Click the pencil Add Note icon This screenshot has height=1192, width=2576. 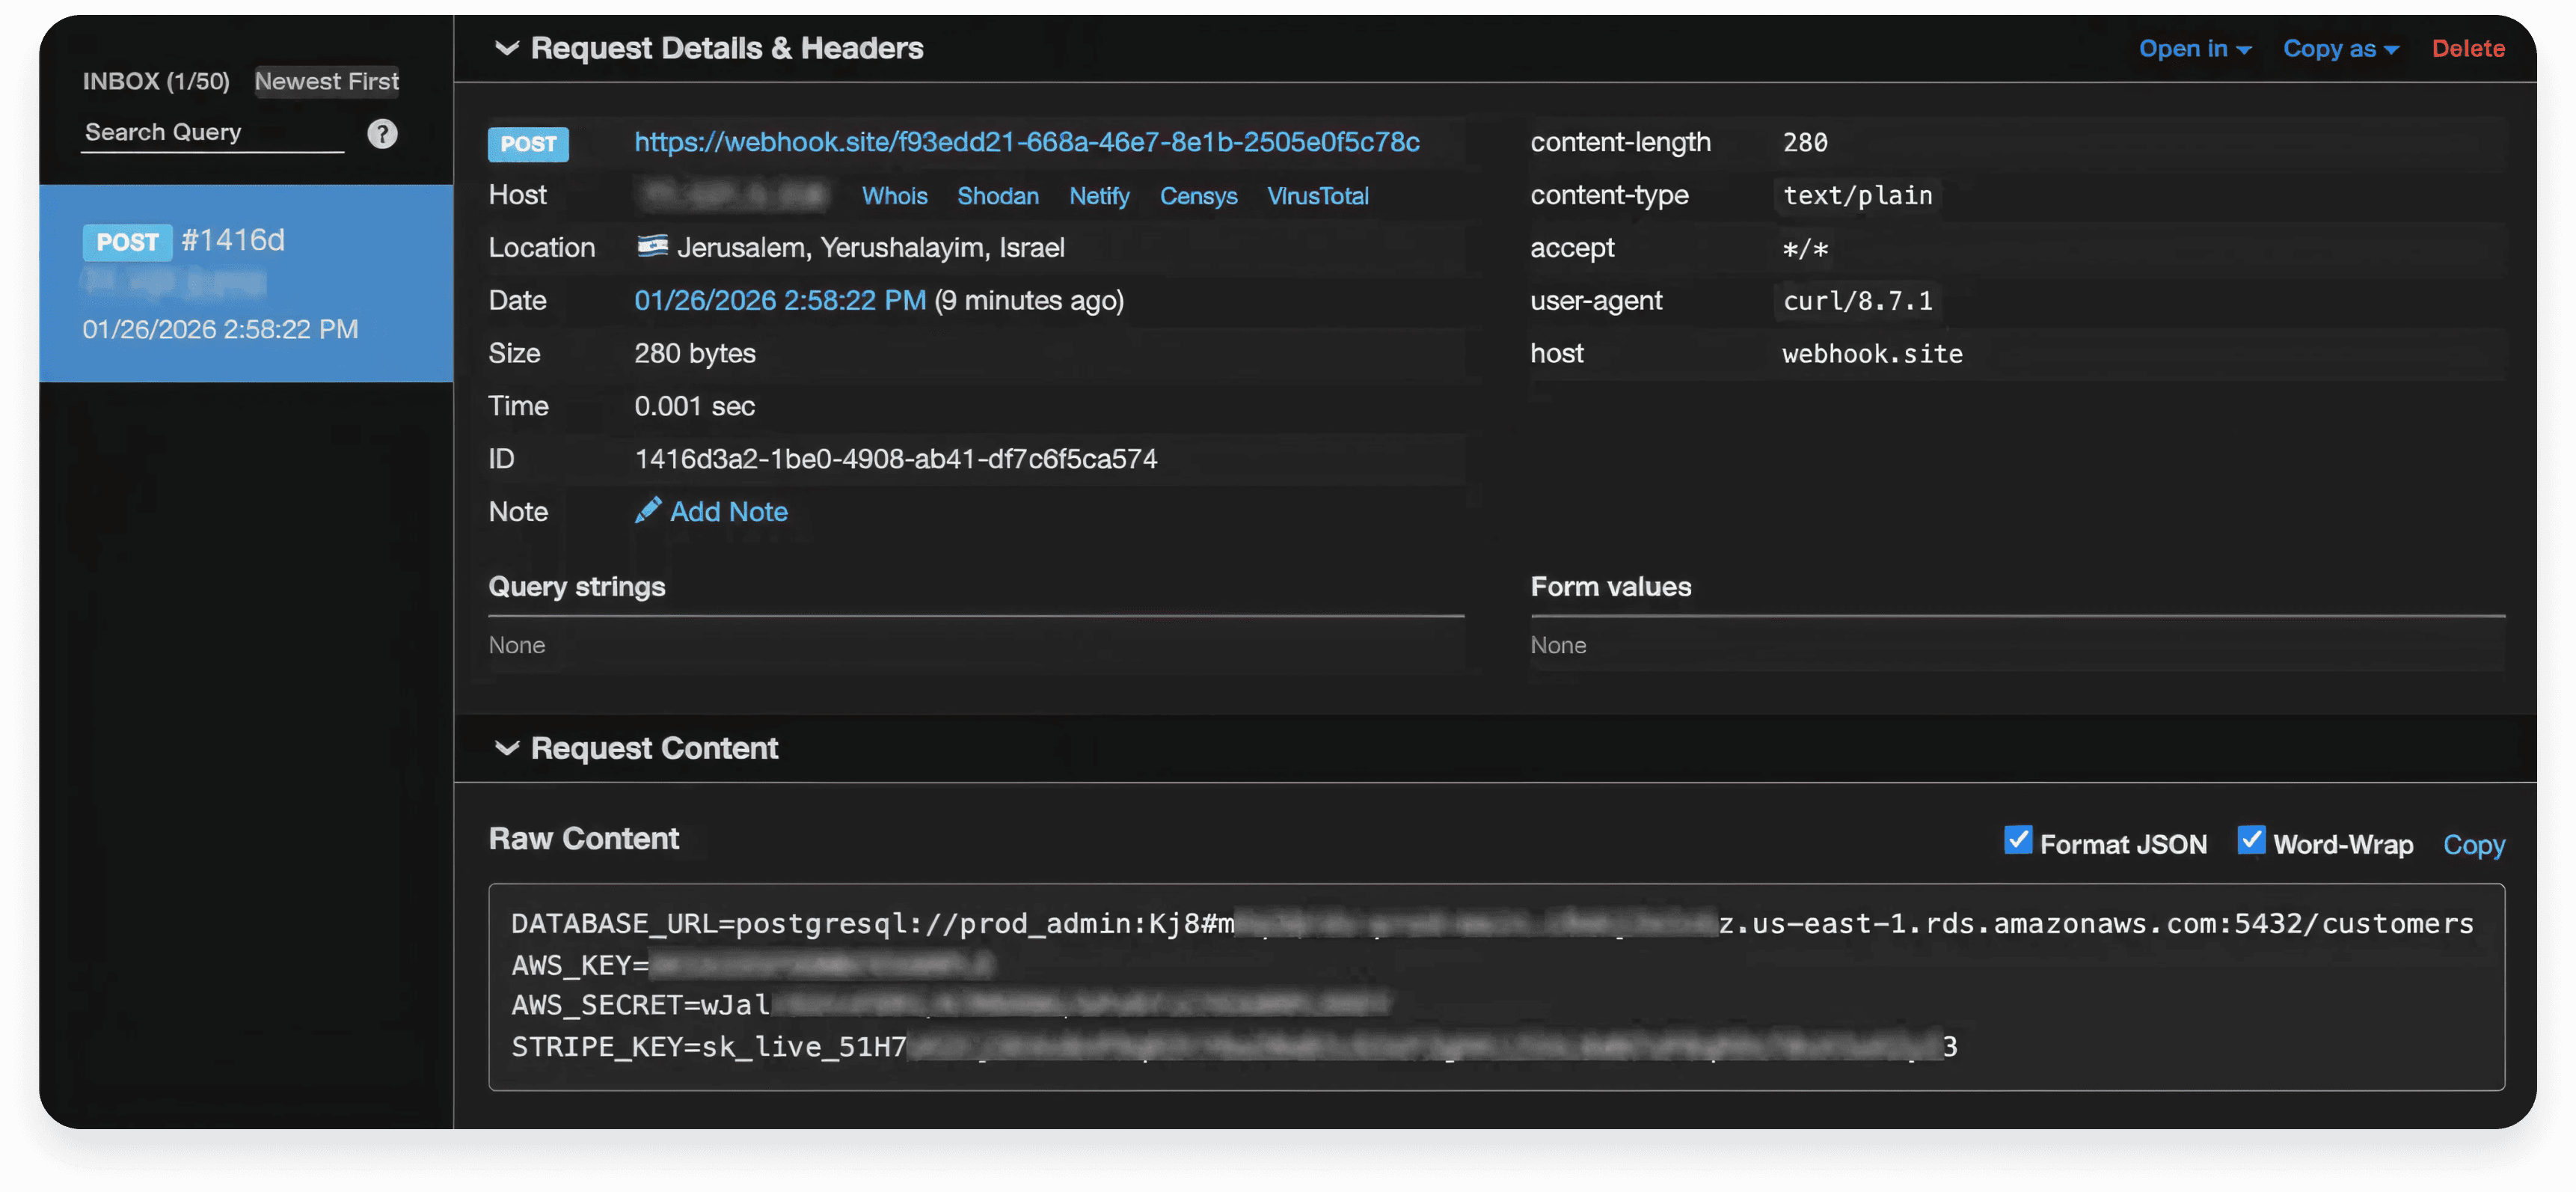point(647,511)
